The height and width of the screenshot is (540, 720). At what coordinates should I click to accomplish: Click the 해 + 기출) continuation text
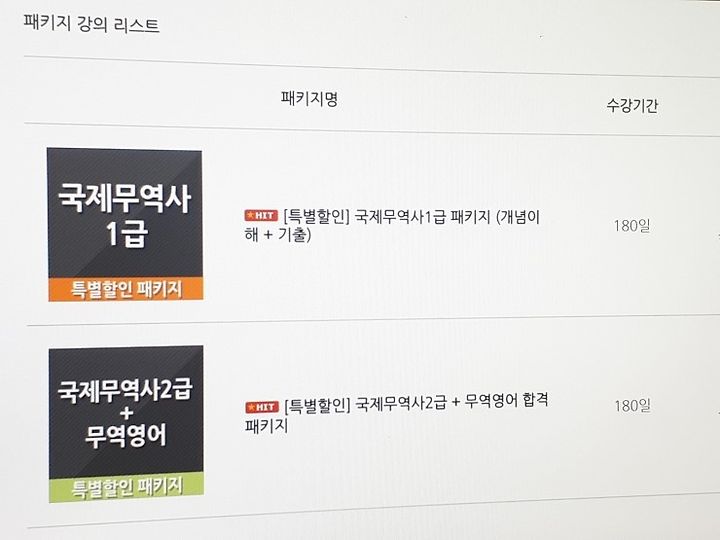(278, 235)
